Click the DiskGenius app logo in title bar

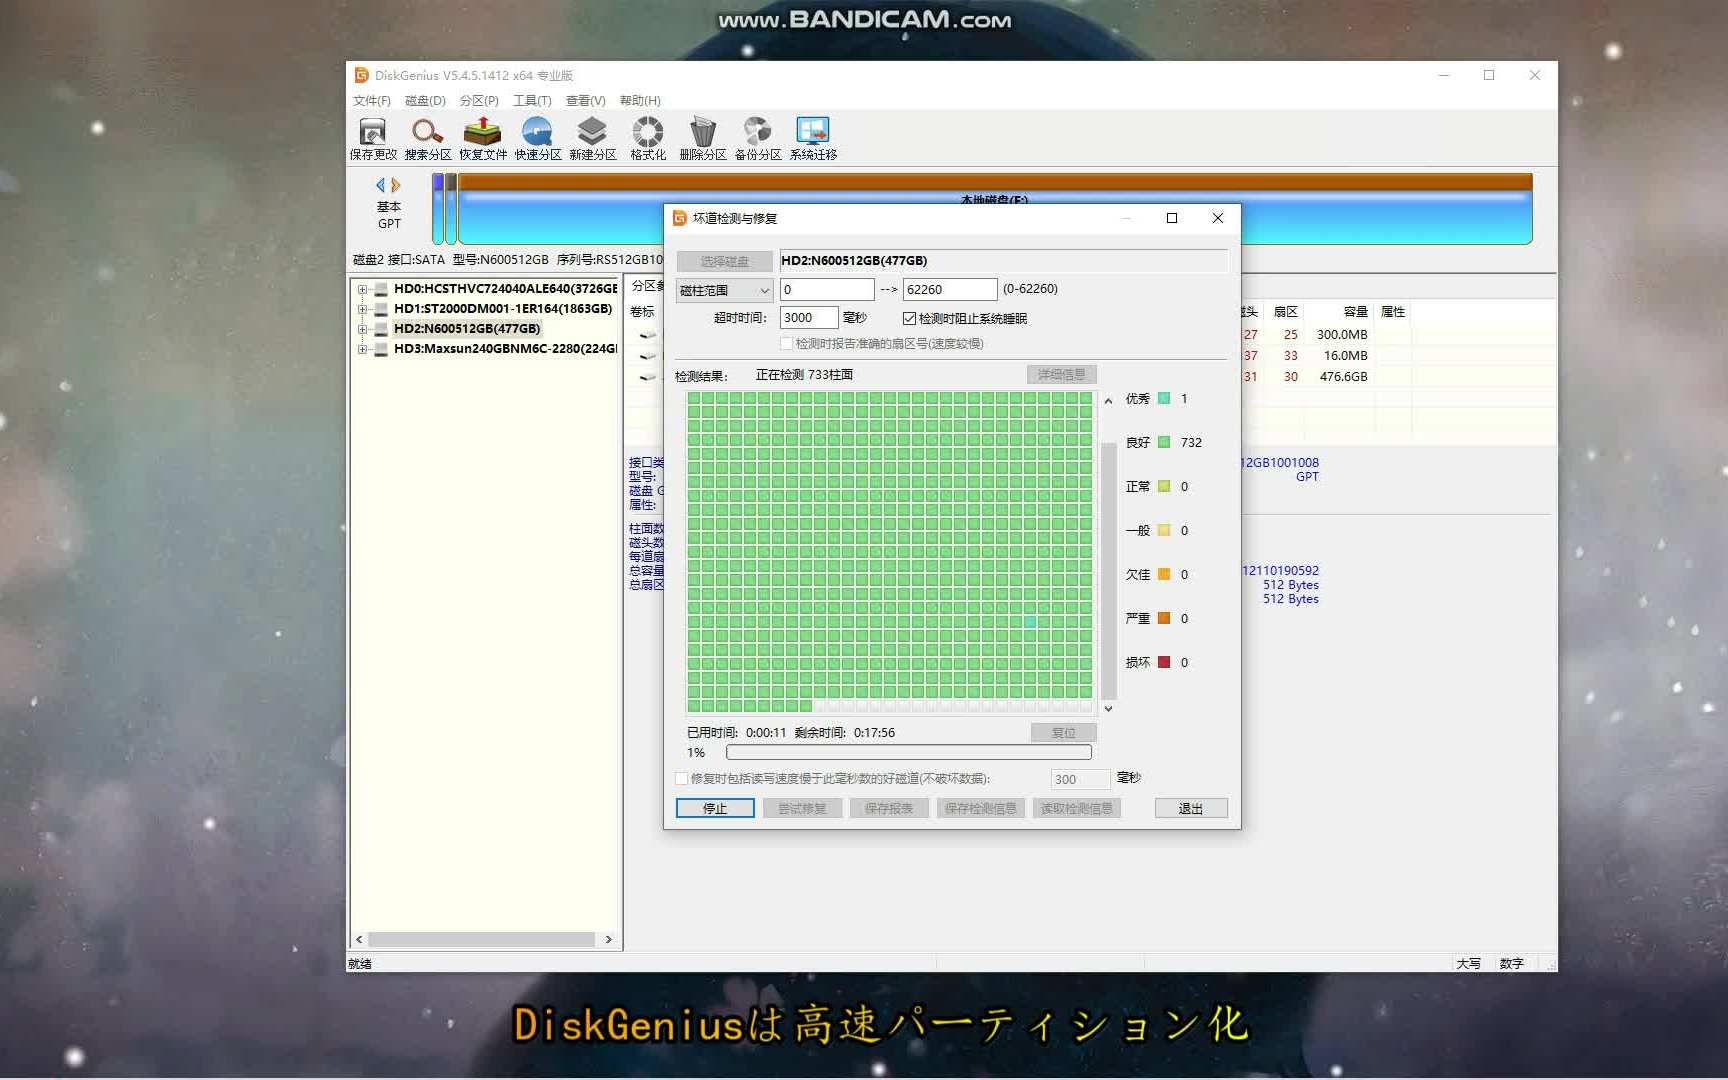click(x=362, y=75)
